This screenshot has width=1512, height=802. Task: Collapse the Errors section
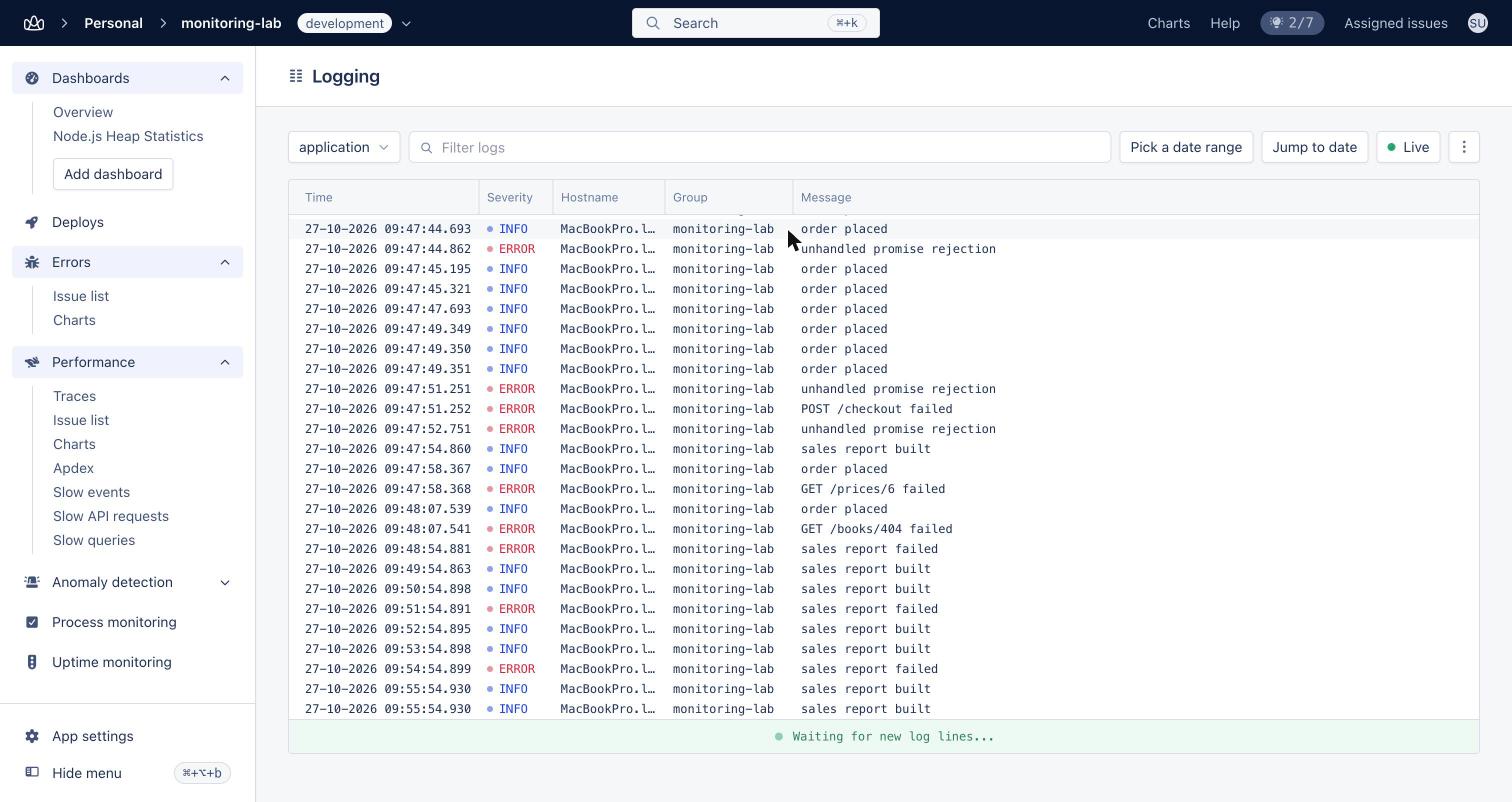pos(225,262)
